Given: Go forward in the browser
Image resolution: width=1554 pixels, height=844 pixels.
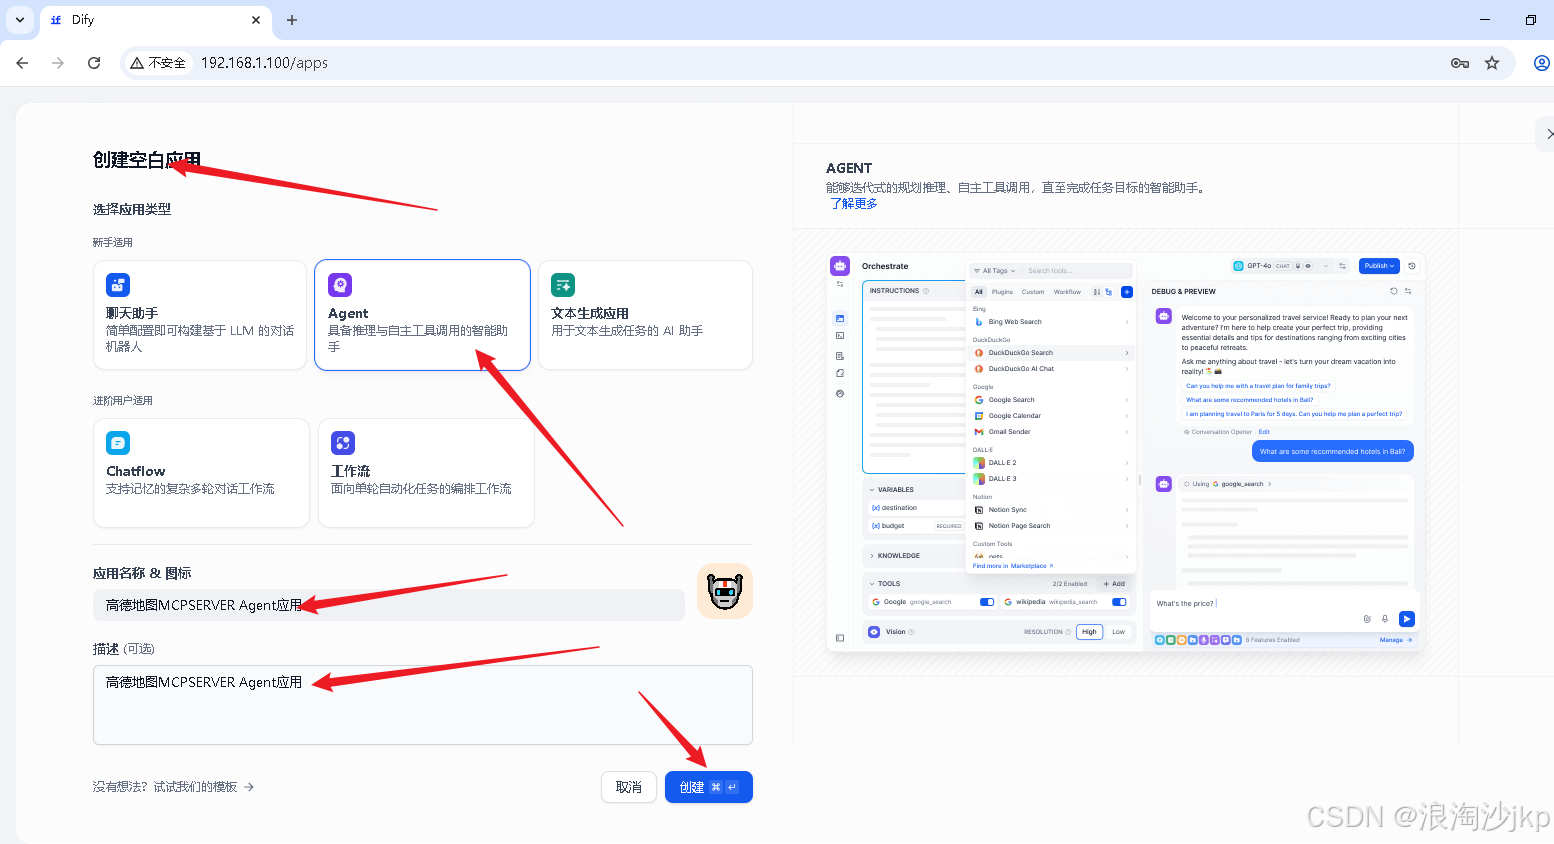Looking at the screenshot, I should click(x=58, y=63).
